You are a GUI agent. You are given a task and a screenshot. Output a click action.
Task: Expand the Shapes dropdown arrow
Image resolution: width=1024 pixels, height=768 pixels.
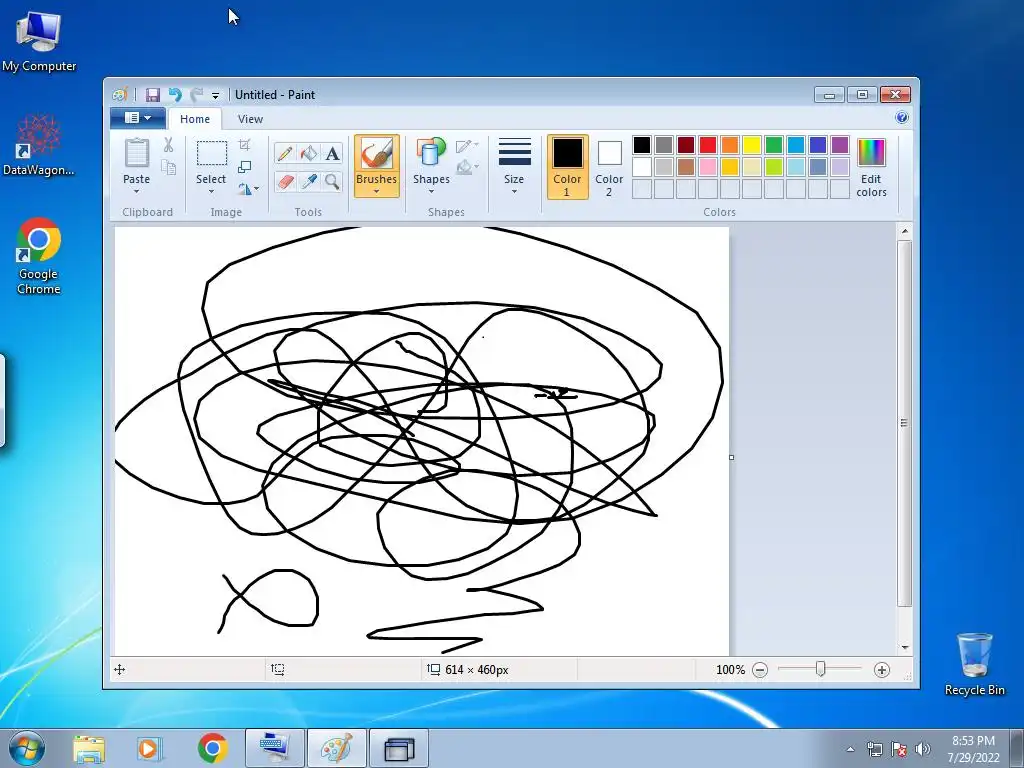pos(431,191)
